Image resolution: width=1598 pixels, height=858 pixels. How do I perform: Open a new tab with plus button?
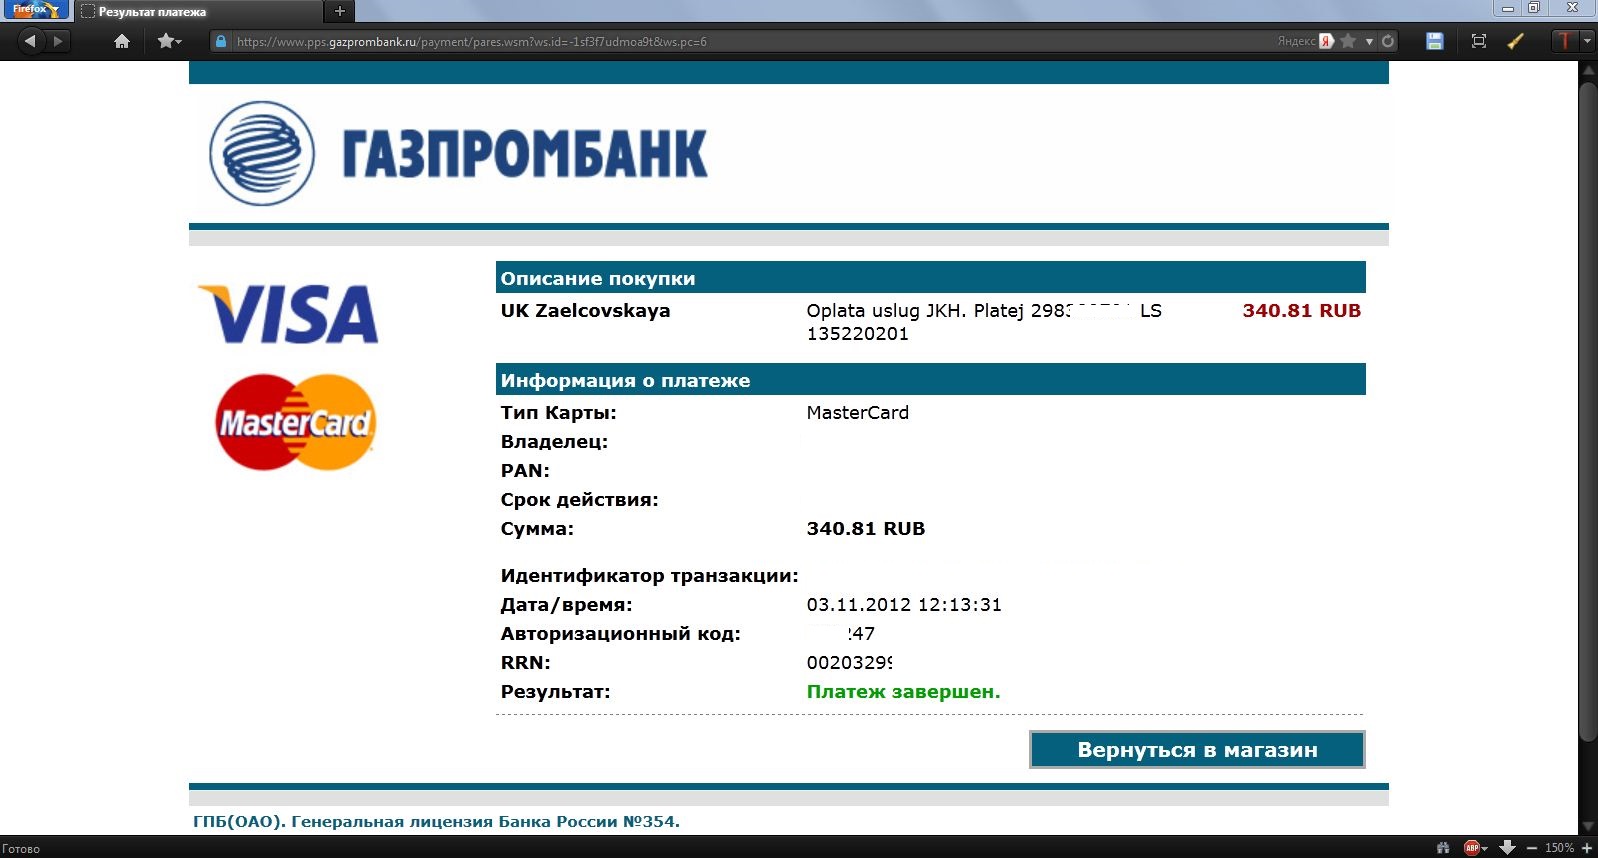tap(340, 11)
